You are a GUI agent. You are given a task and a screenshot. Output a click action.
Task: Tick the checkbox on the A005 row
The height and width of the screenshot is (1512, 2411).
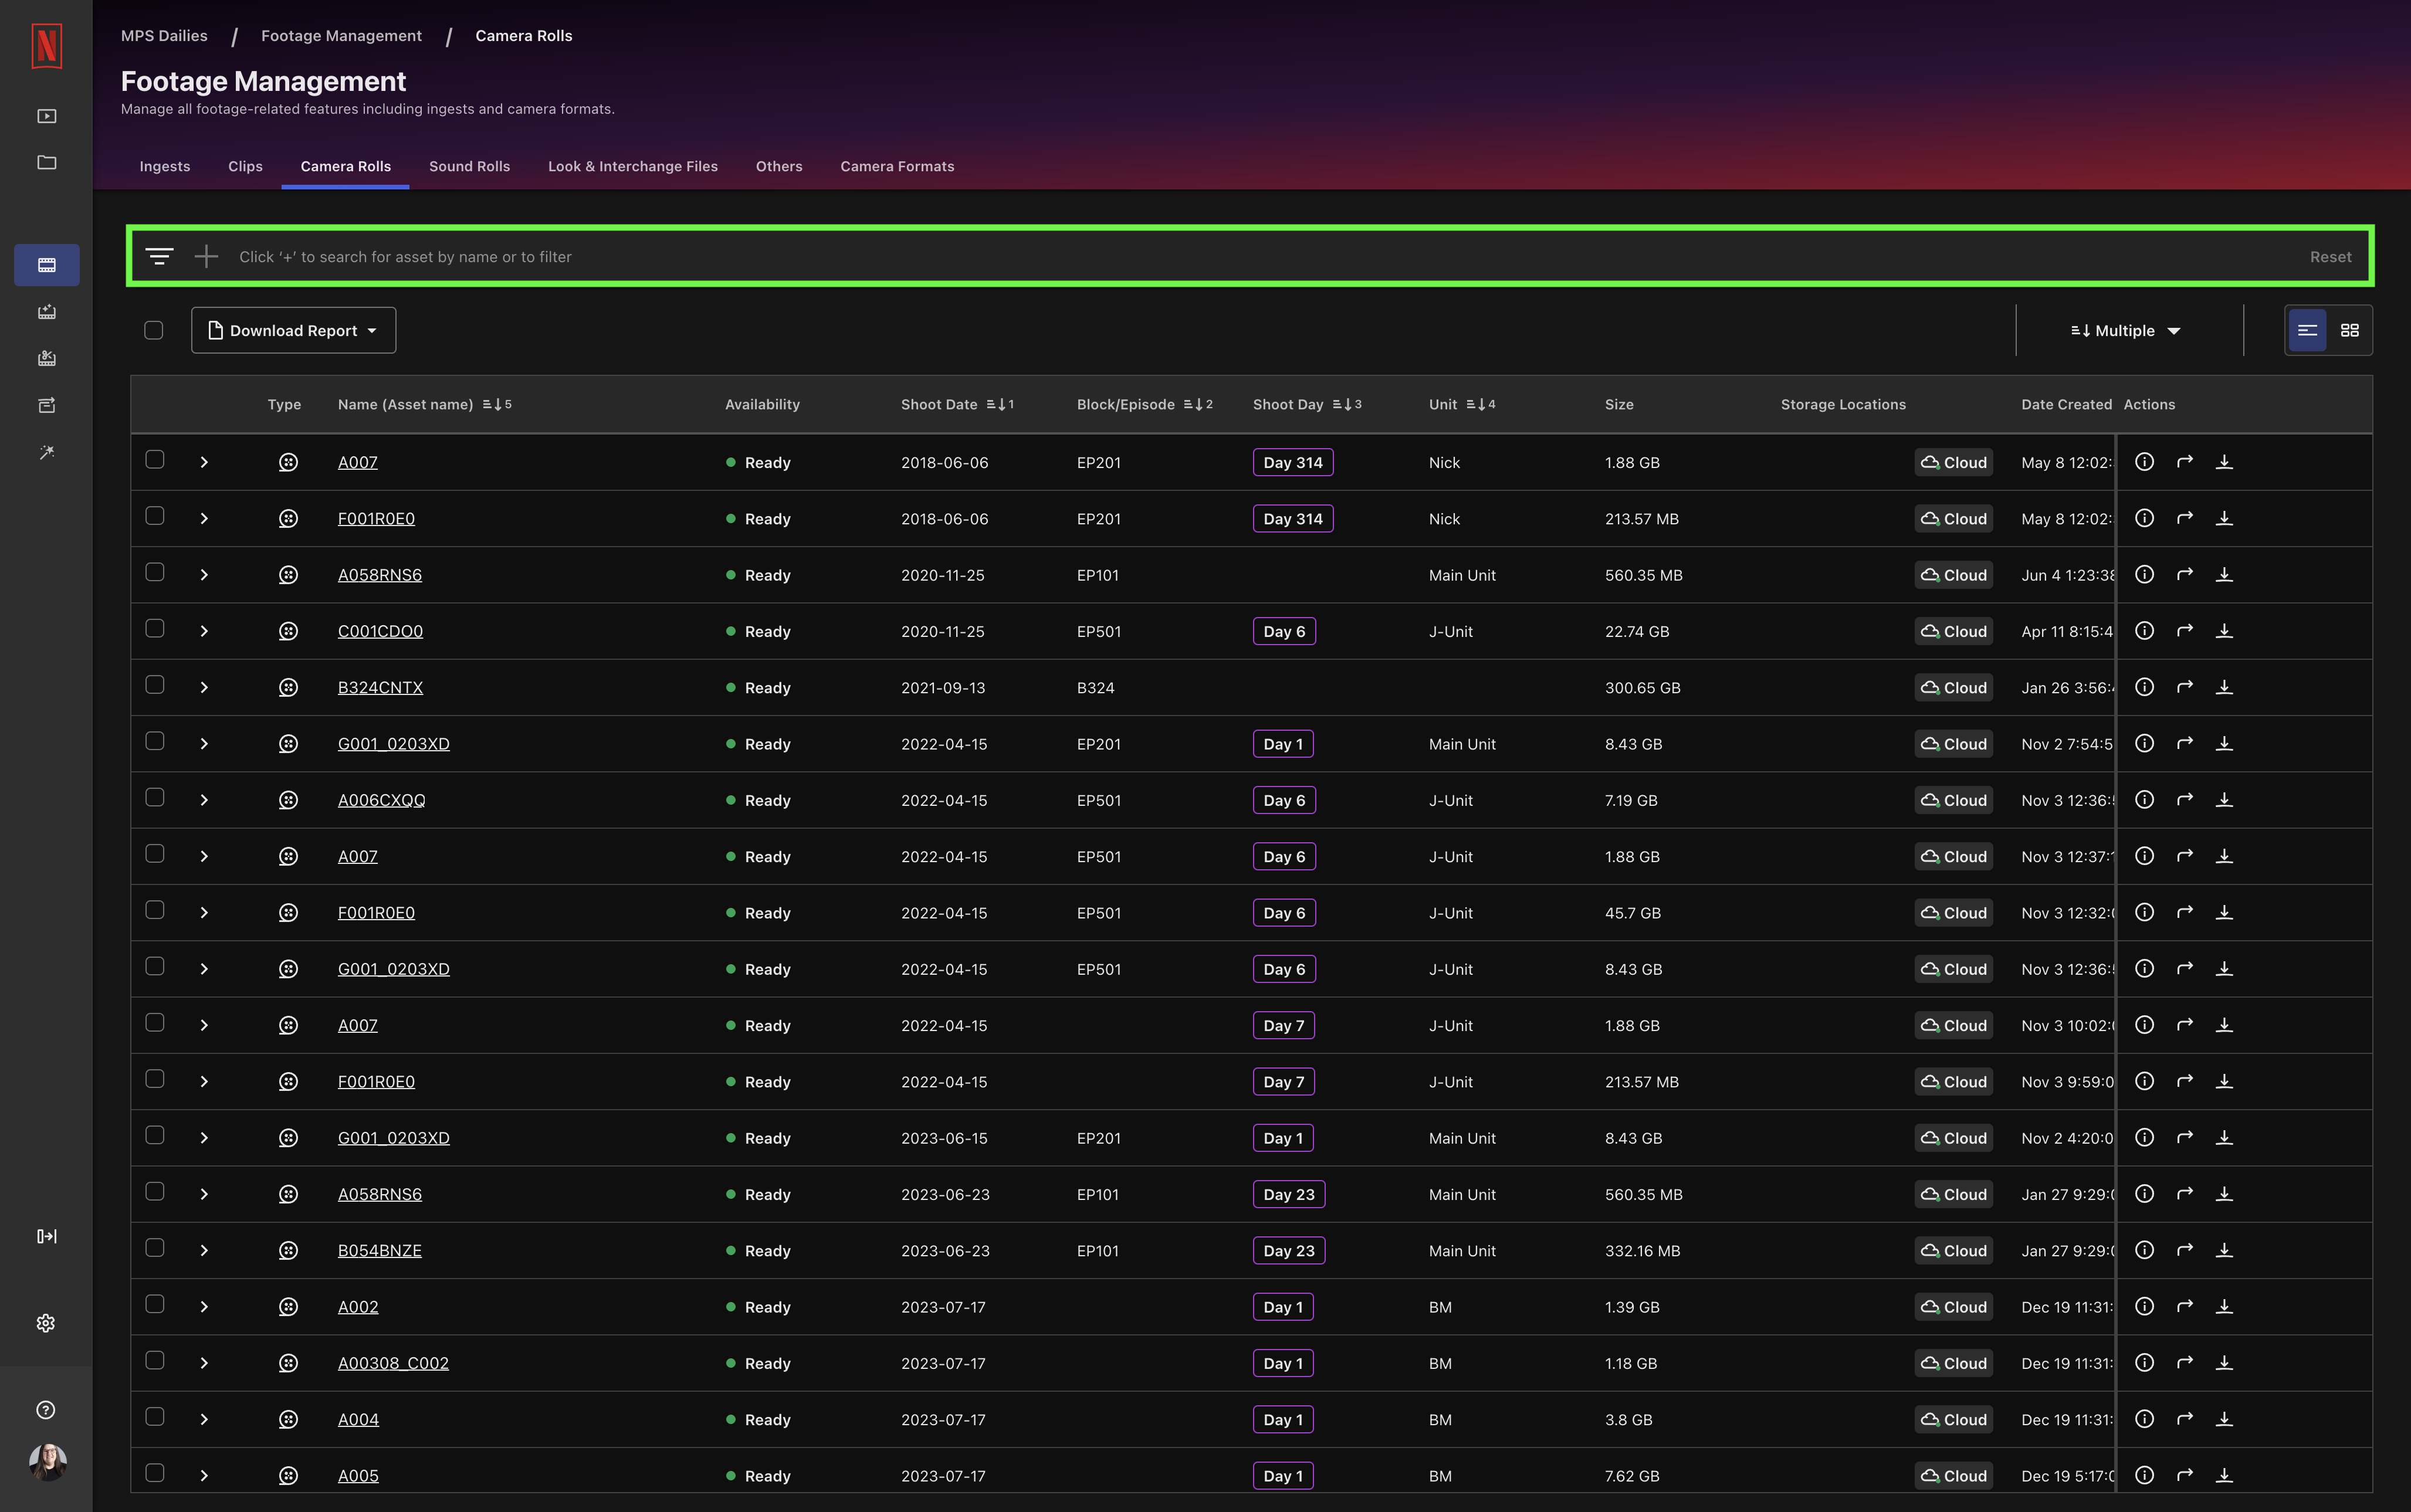point(155,1474)
